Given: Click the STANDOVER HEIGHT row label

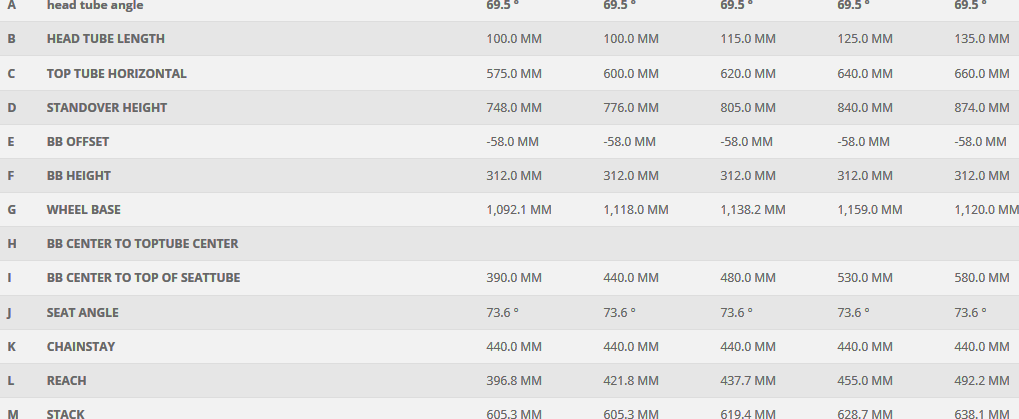Looking at the screenshot, I should 106,108.
